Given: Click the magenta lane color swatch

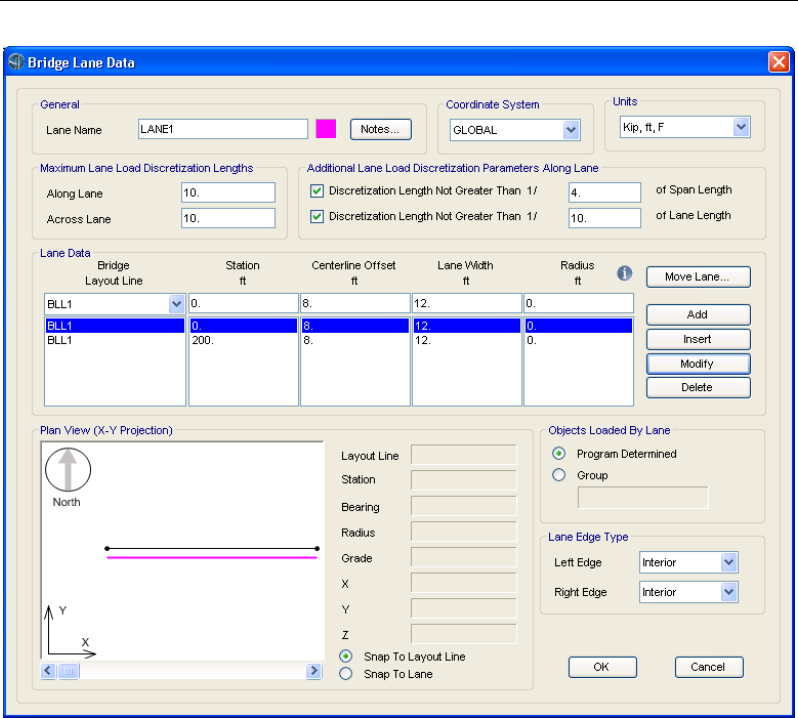Looking at the screenshot, I should tap(326, 129).
